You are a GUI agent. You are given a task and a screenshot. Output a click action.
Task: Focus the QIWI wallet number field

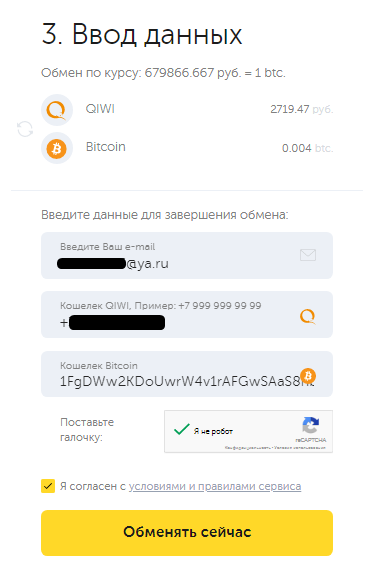187,315
